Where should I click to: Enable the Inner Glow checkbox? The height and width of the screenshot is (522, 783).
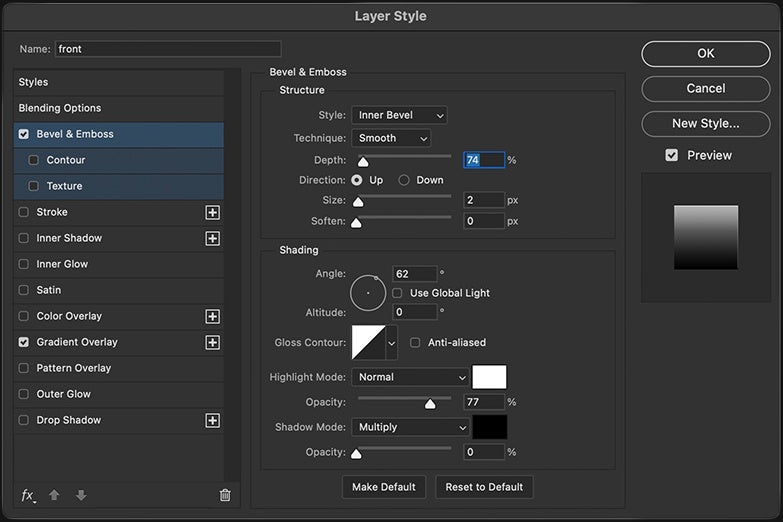pos(23,264)
